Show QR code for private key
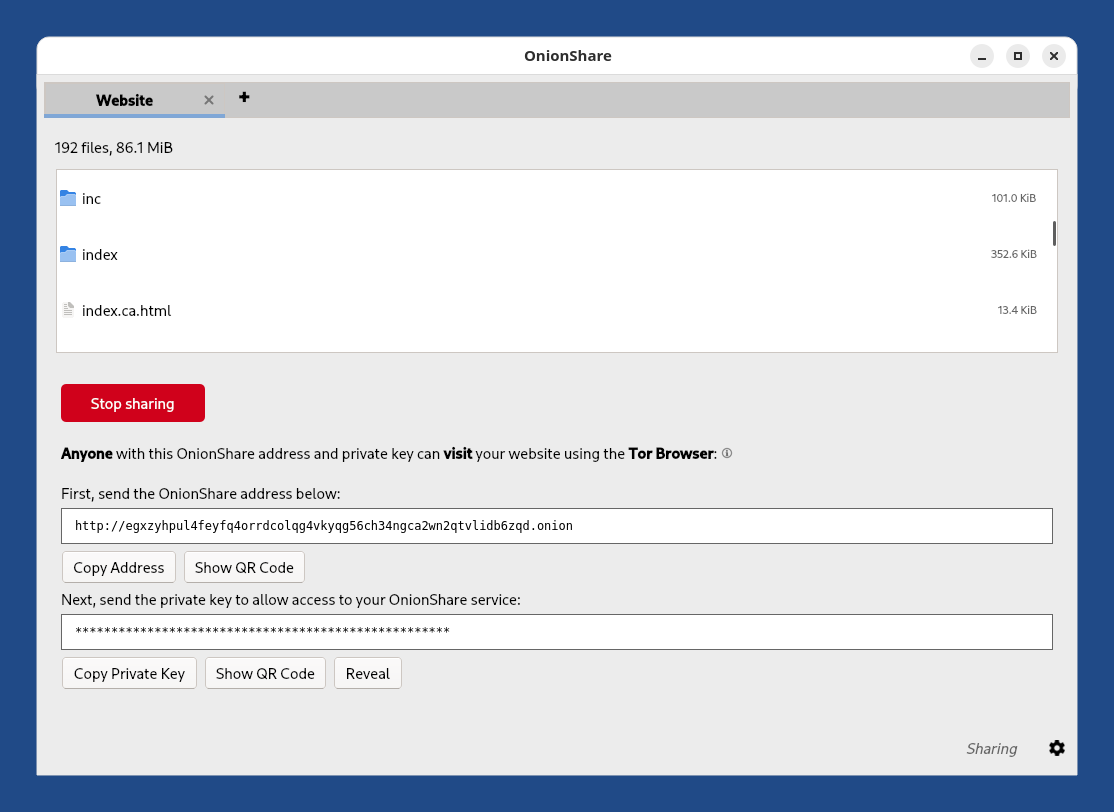This screenshot has width=1114, height=812. point(265,673)
